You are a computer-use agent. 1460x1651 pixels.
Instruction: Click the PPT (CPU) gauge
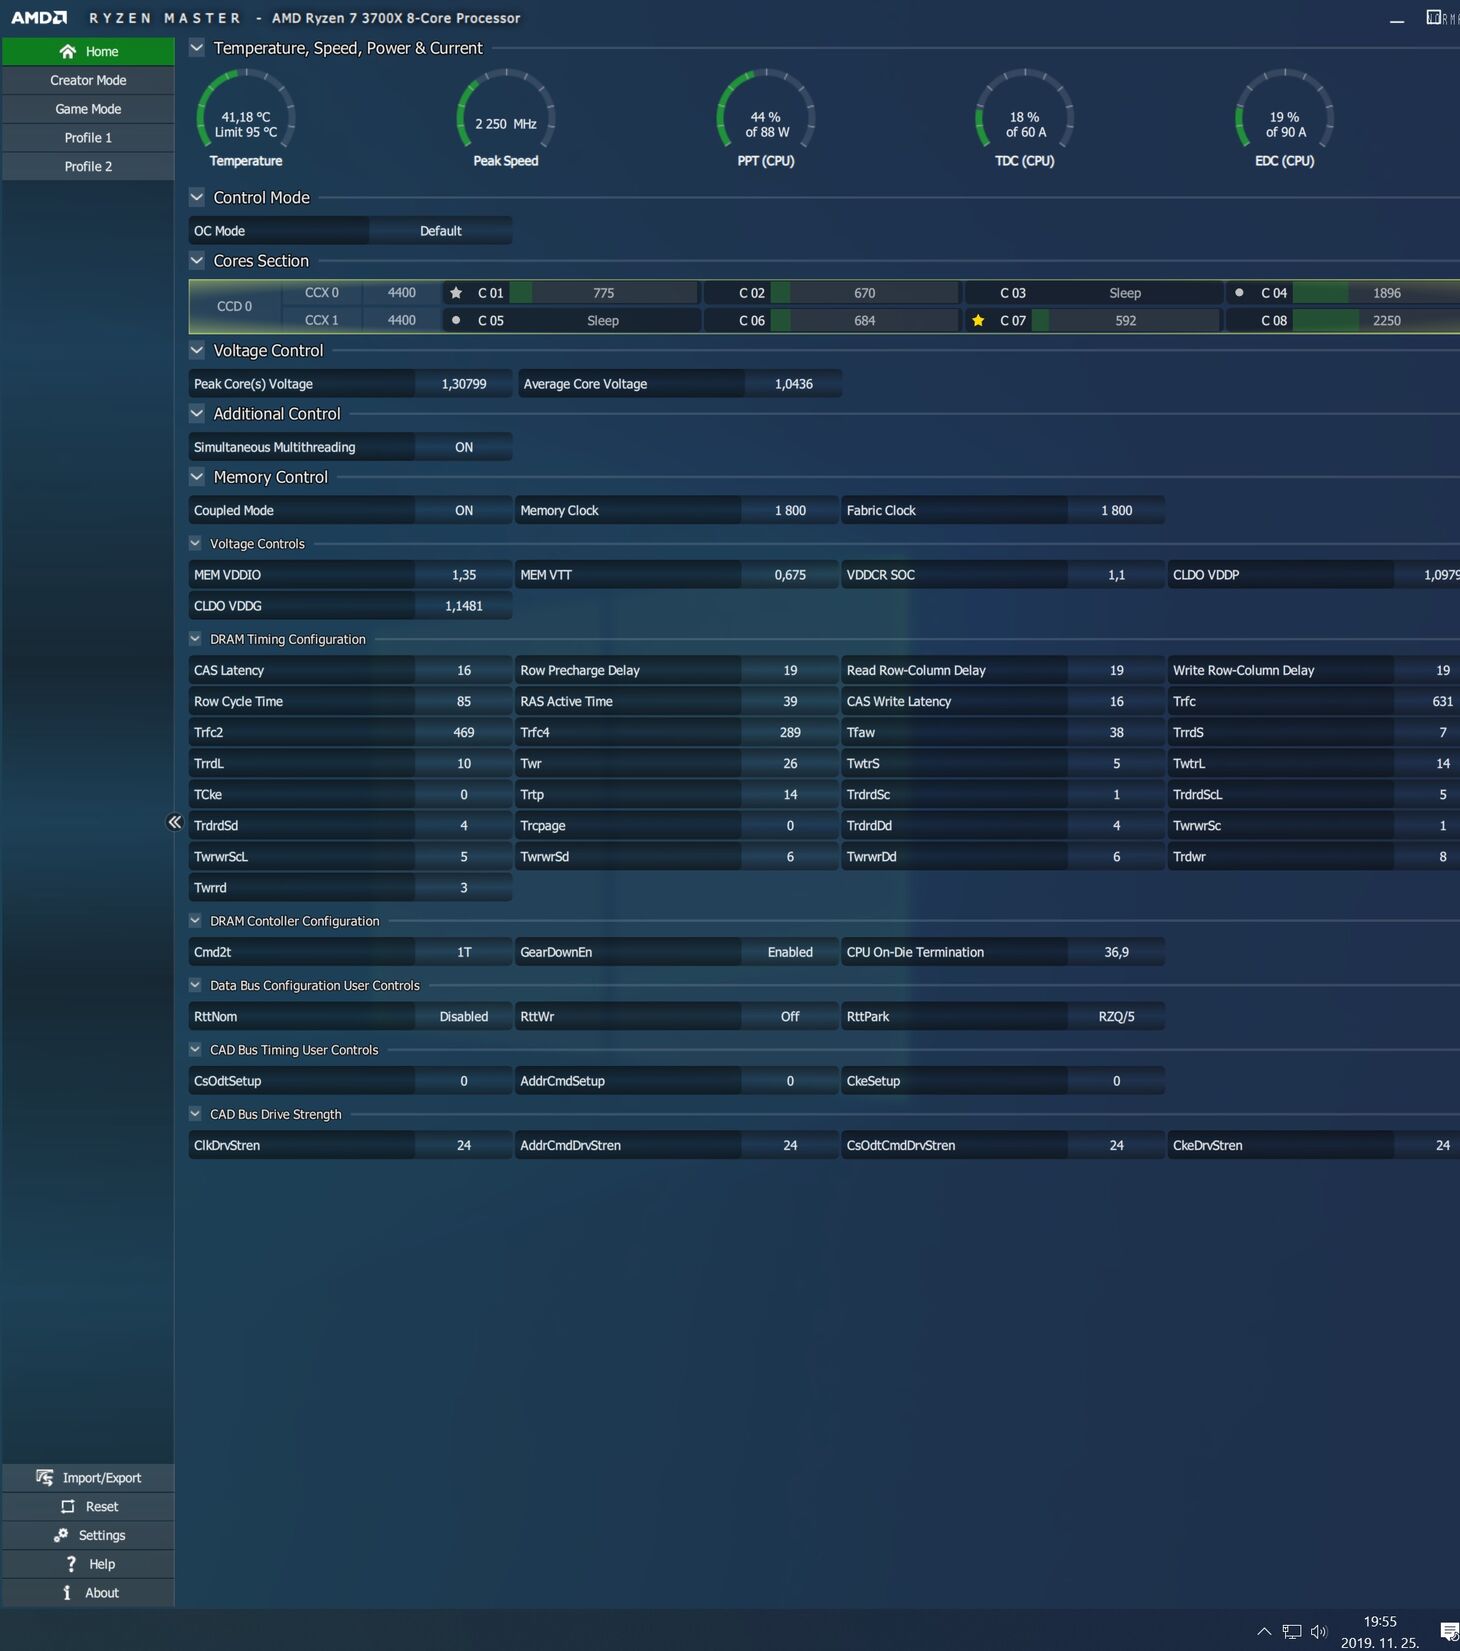[x=766, y=118]
